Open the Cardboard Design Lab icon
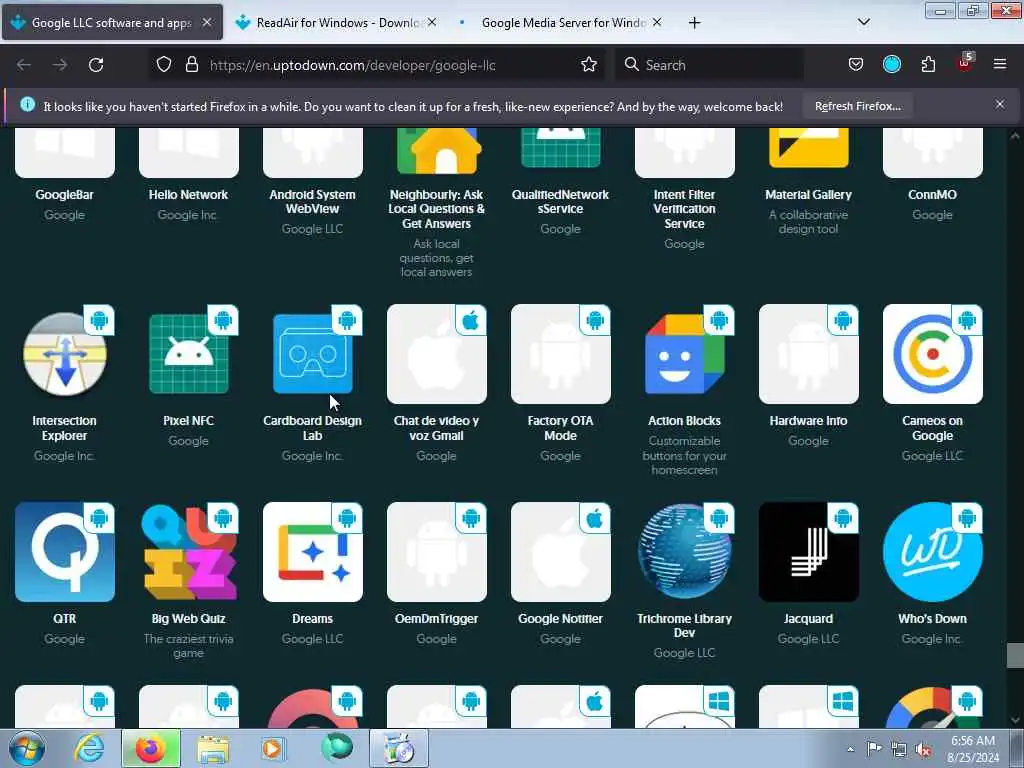 (313, 354)
